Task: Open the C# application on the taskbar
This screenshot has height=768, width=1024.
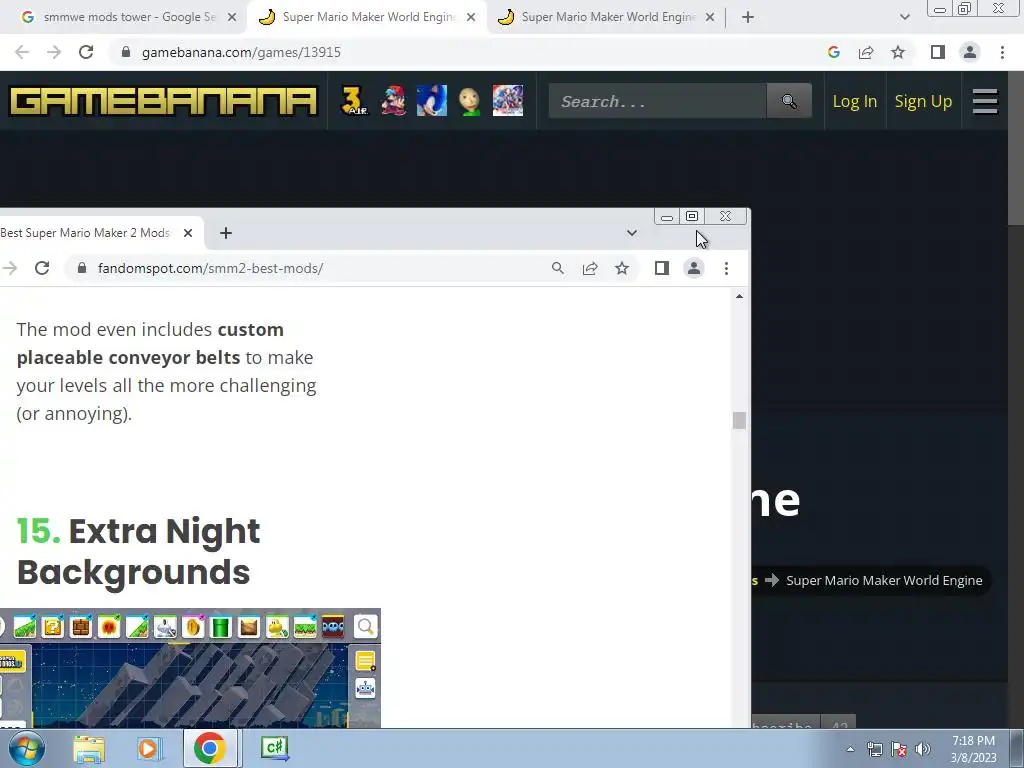Action: (x=274, y=748)
